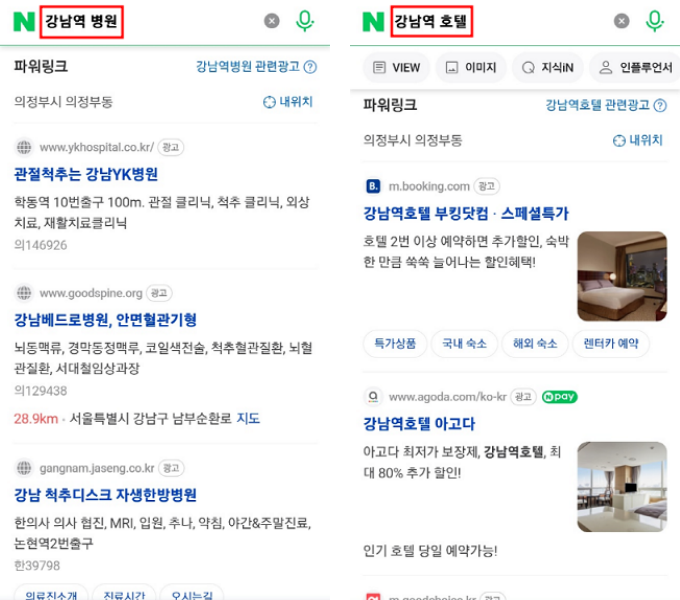Clear the 강남역 호텔 search text
680x600 pixels.
[621, 21]
